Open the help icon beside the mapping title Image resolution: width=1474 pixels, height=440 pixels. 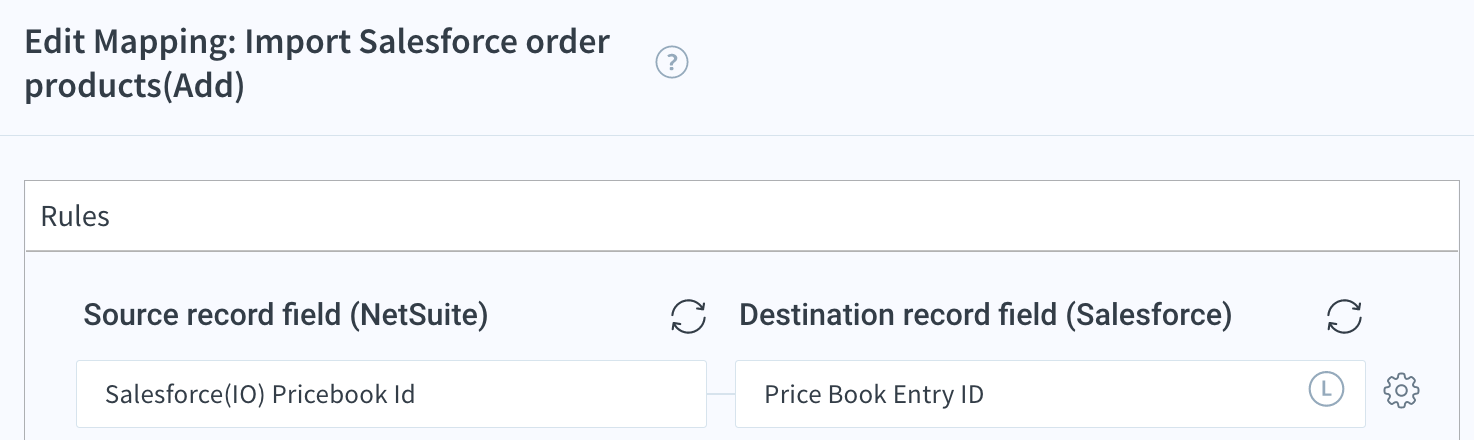(672, 64)
